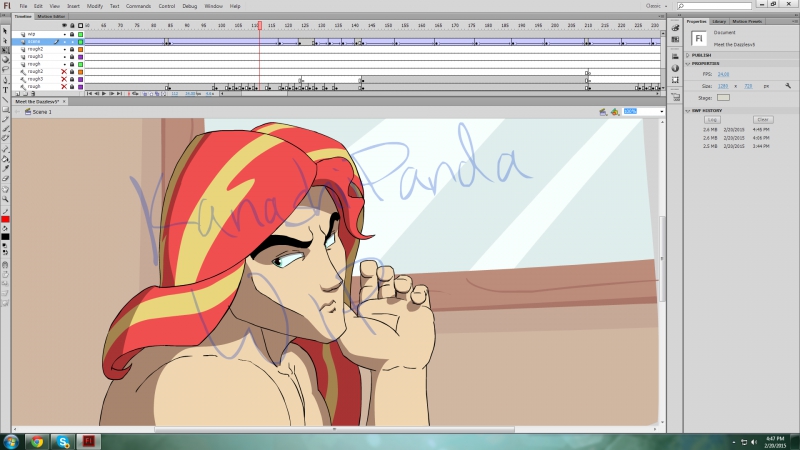Open the stage zoom percentage dropdown
The image size is (800, 450).
pos(662,112)
